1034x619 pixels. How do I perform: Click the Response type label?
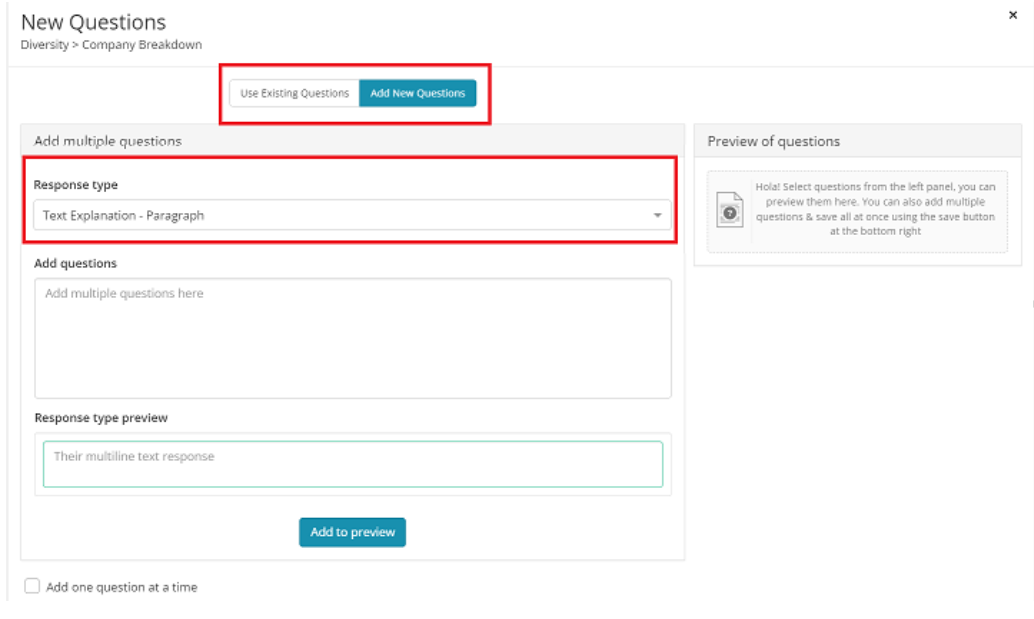(76, 185)
